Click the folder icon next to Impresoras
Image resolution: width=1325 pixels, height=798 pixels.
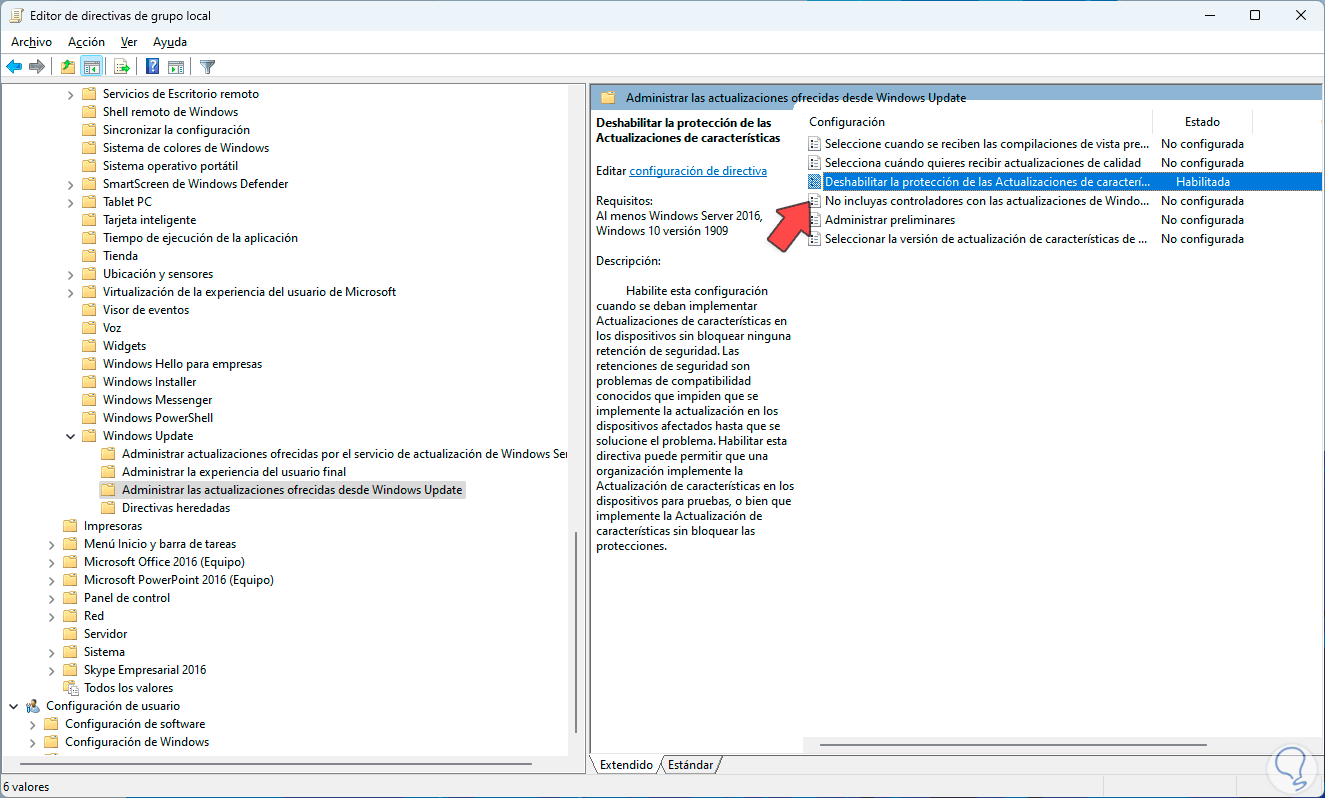70,526
